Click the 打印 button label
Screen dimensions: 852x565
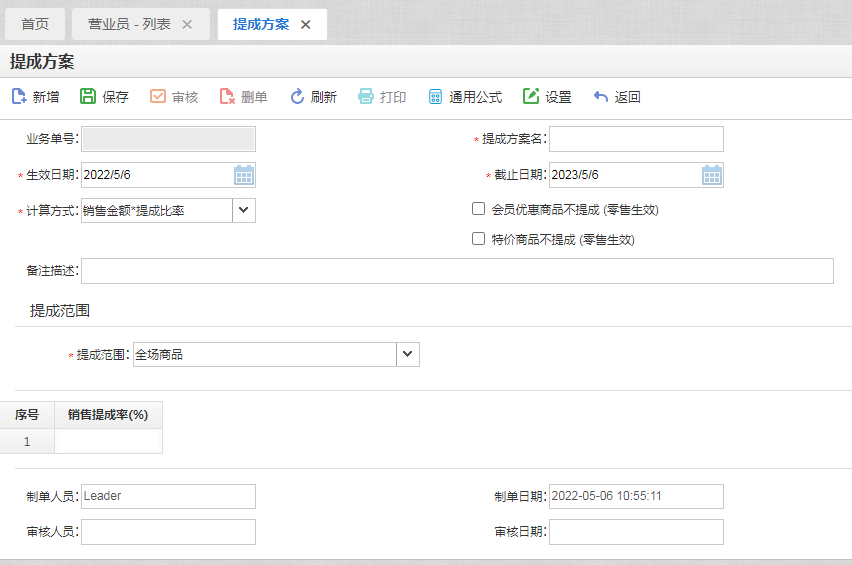point(393,97)
